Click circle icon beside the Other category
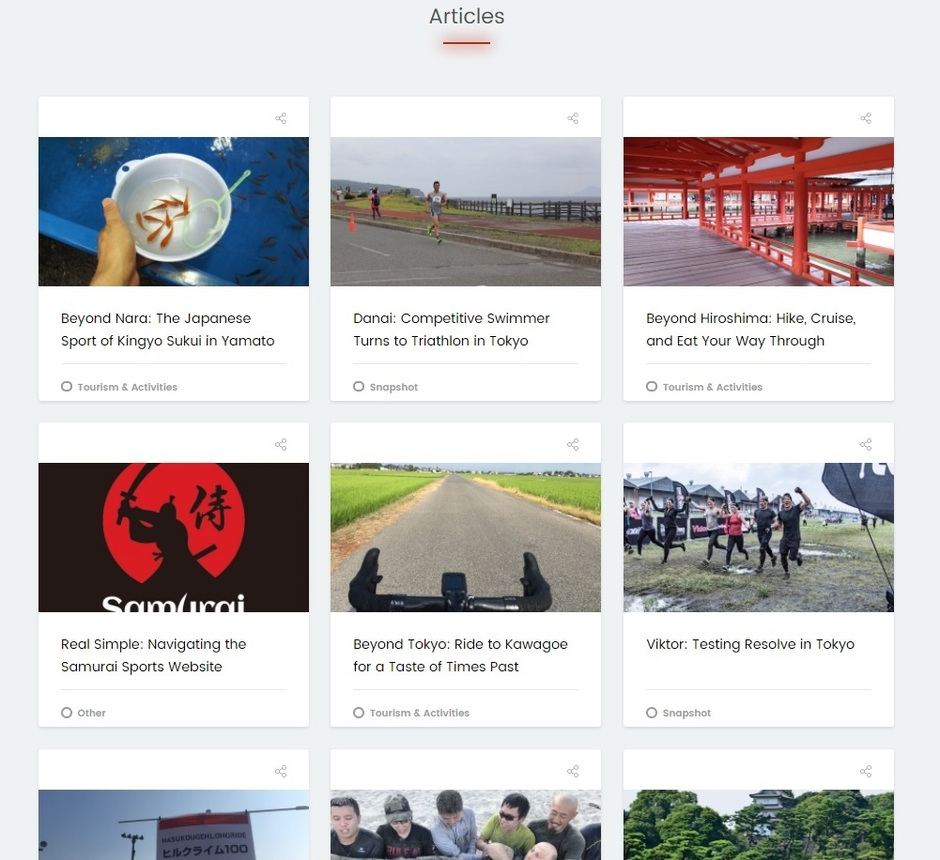 (x=67, y=713)
